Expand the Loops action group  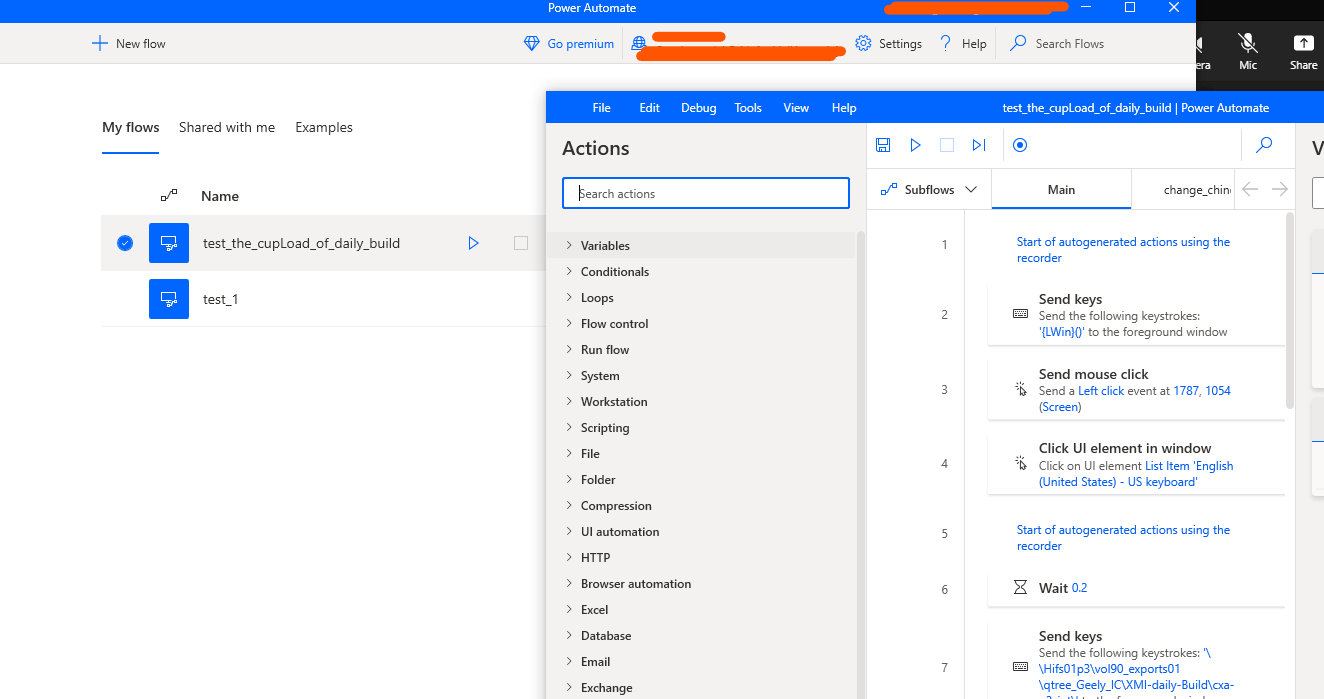tap(570, 298)
